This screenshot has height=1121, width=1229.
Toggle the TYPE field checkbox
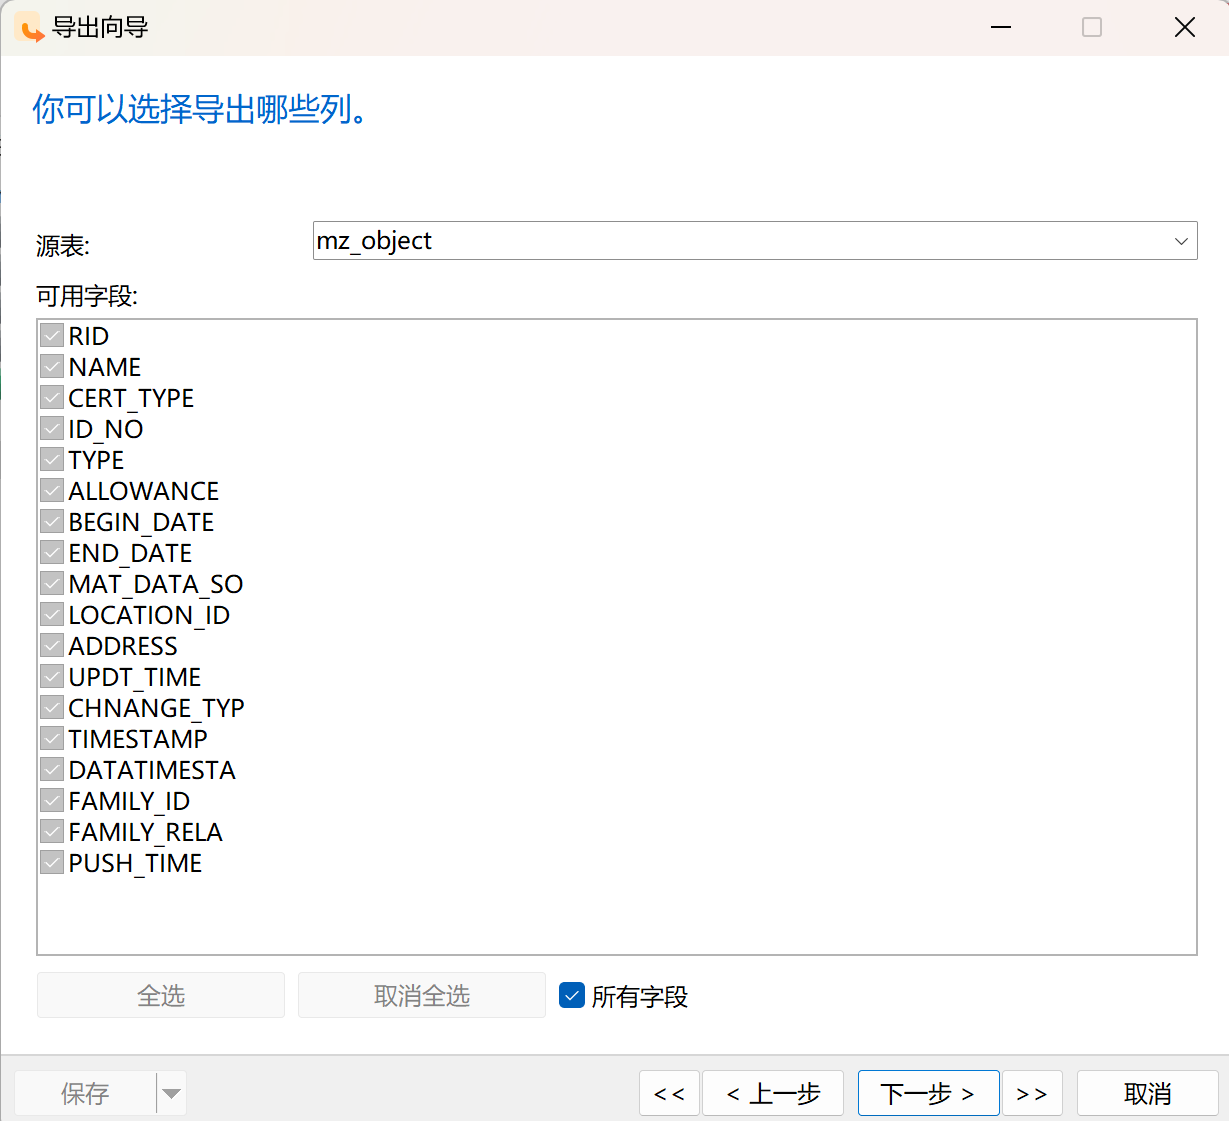[x=52, y=459]
